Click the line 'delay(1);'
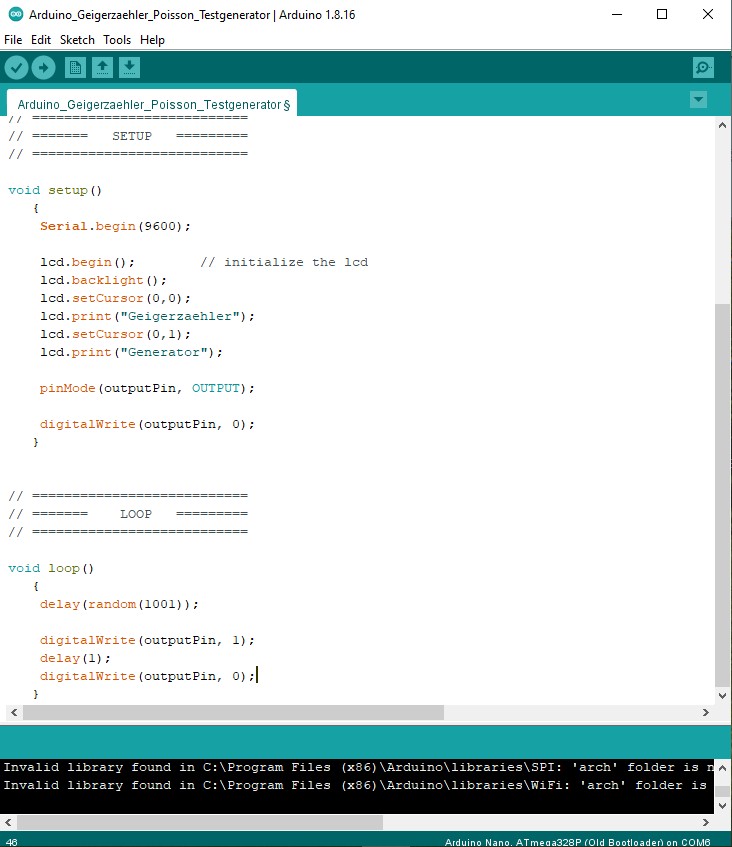This screenshot has width=732, height=847. pyautogui.click(x=75, y=658)
